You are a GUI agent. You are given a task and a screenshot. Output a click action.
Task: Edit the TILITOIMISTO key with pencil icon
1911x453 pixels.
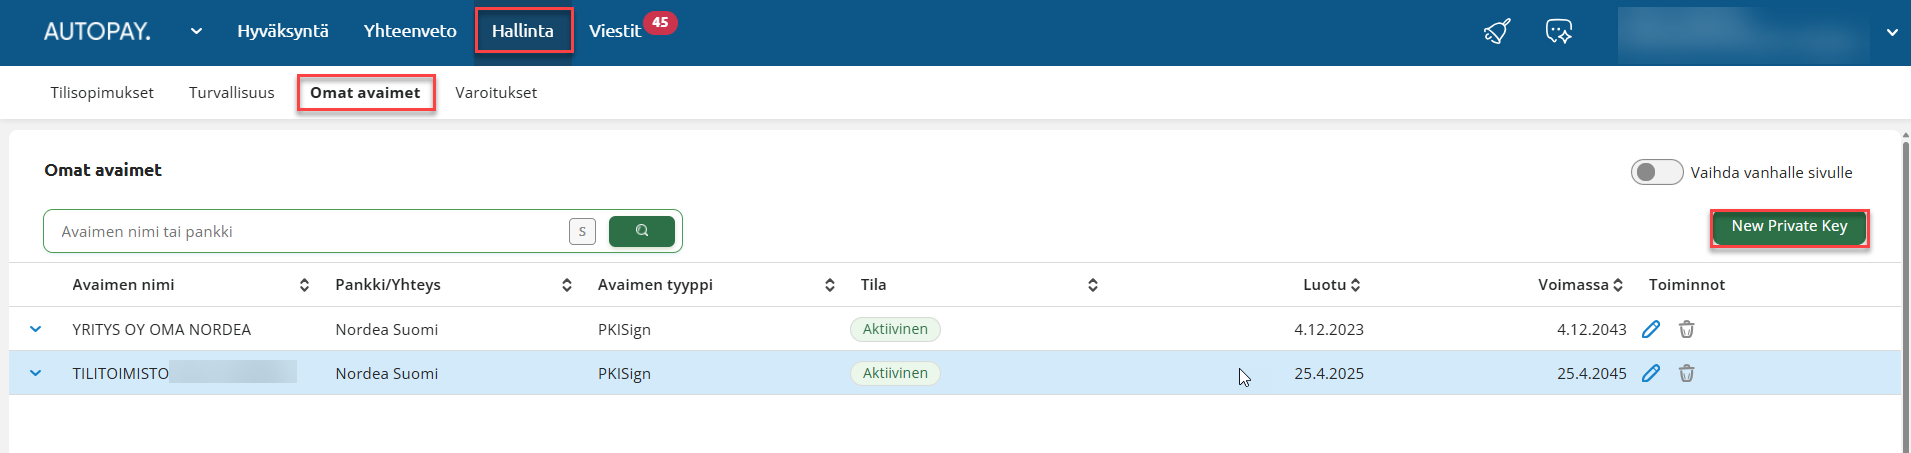coord(1651,373)
